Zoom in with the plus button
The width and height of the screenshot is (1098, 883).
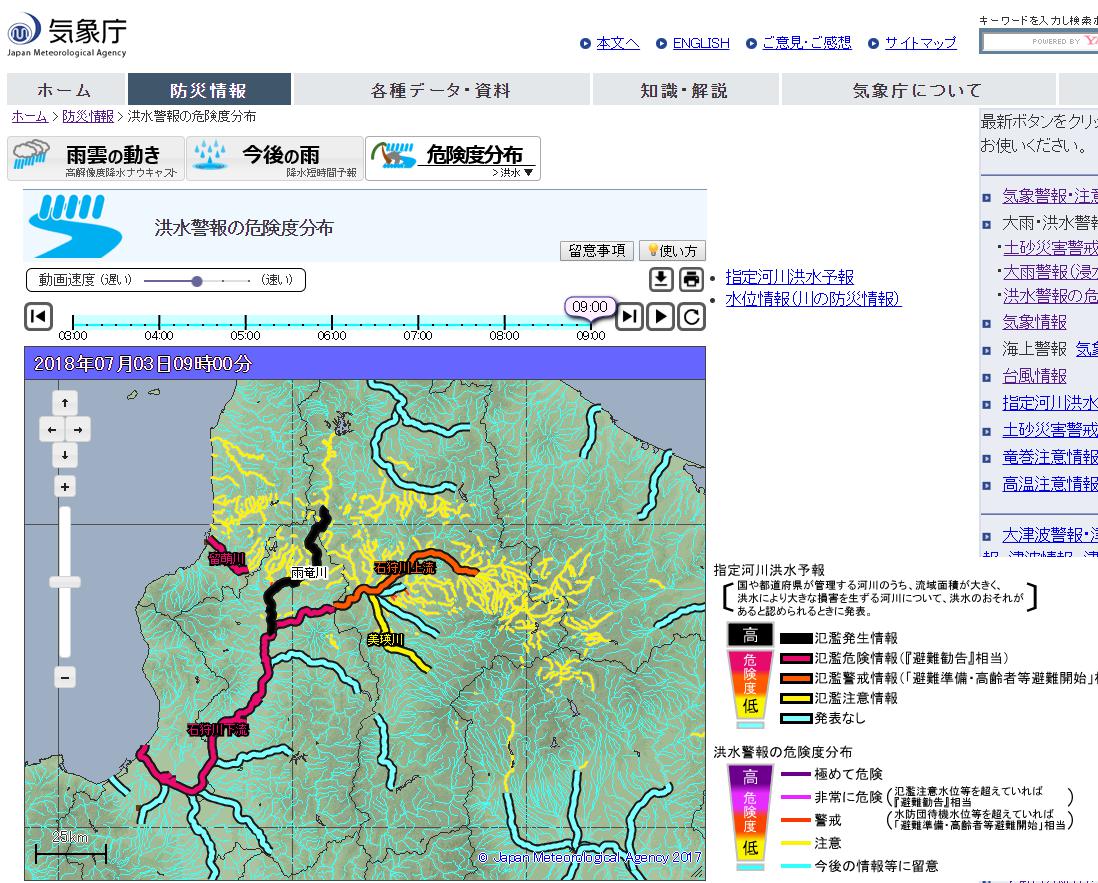(65, 487)
